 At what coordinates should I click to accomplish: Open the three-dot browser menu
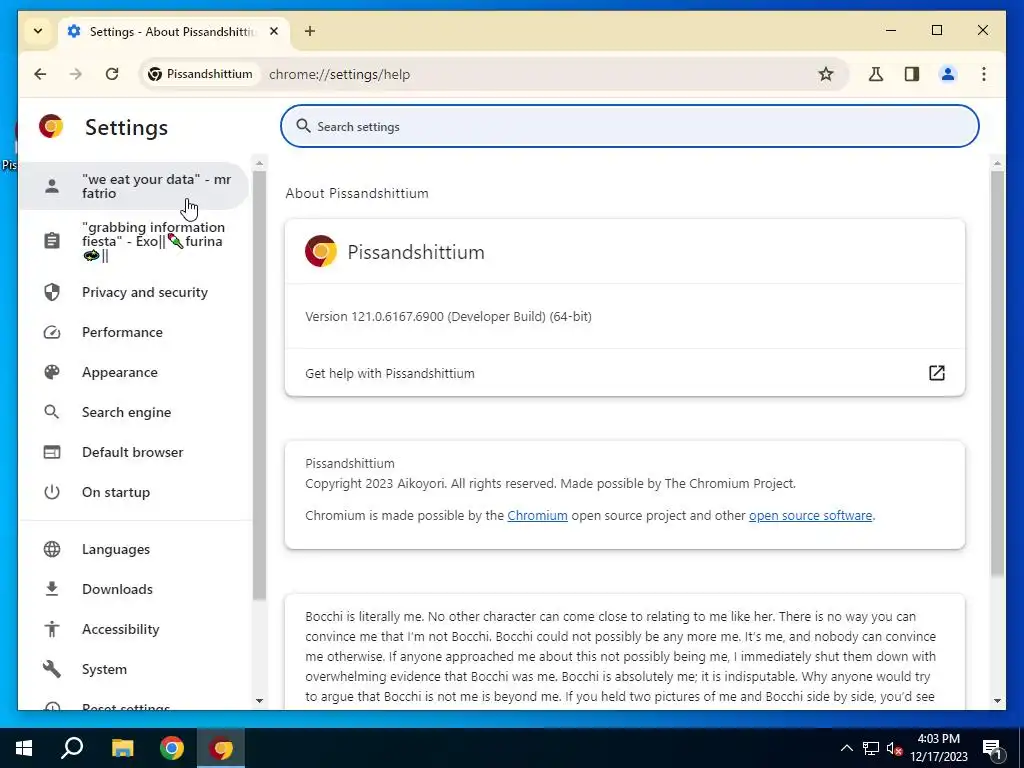pos(984,74)
